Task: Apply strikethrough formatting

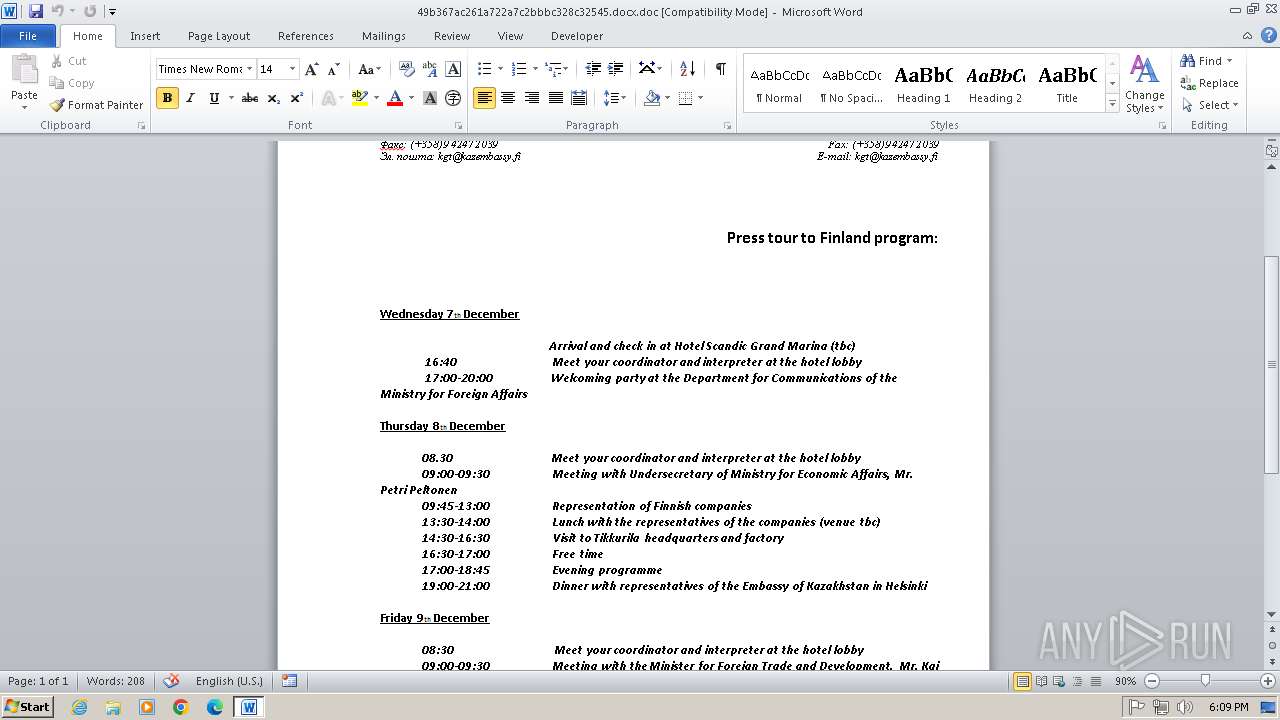Action: (250, 98)
